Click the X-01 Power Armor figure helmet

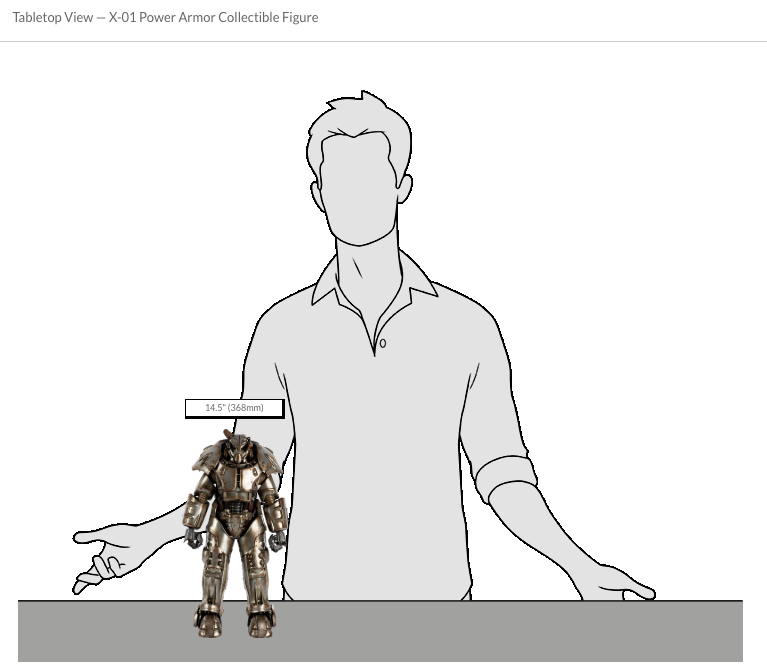236,449
